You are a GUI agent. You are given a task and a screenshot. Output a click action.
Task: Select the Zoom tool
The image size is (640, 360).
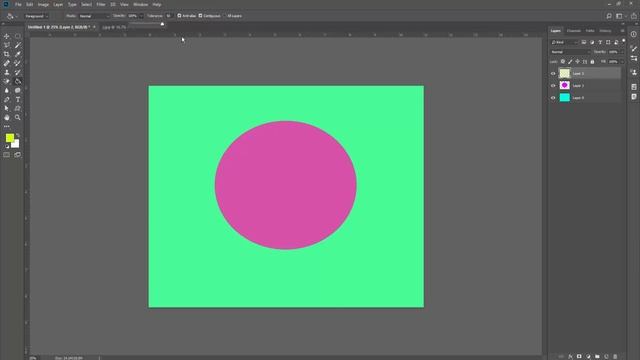click(18, 117)
